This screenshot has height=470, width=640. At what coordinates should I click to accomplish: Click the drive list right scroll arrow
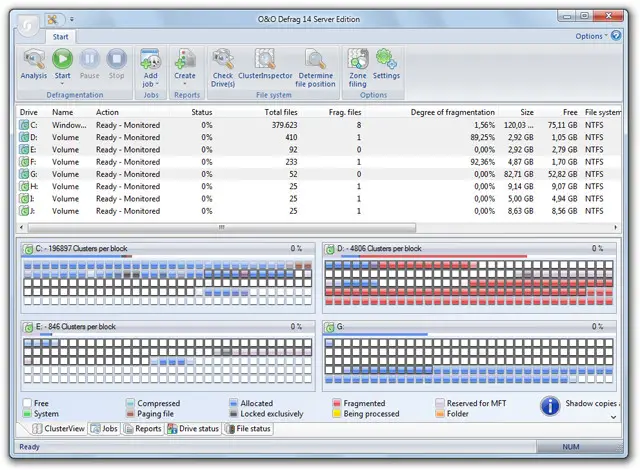(x=616, y=227)
